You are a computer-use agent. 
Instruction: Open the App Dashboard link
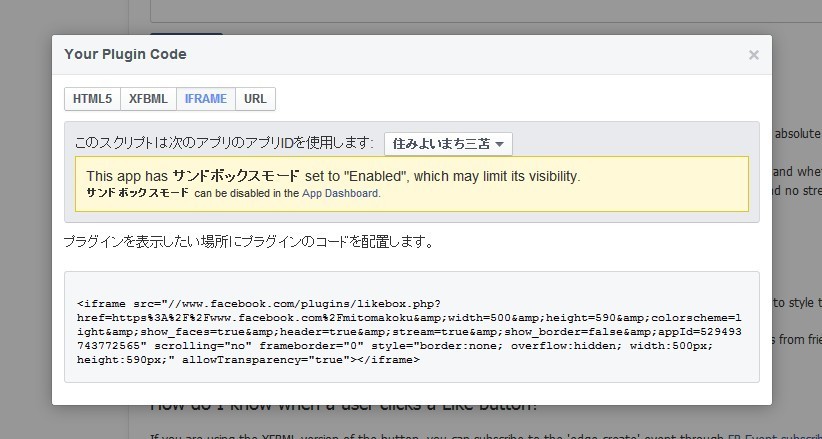tap(340, 193)
